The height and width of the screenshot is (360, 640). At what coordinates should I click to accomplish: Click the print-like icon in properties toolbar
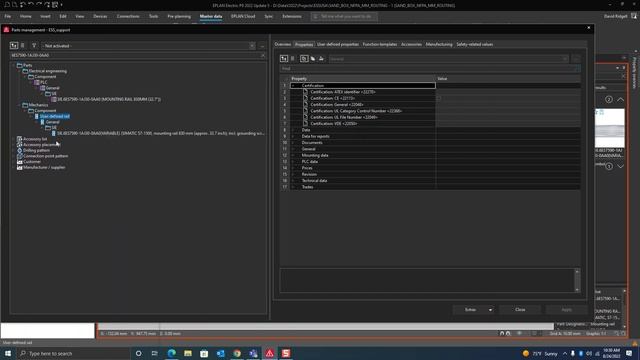(322, 59)
